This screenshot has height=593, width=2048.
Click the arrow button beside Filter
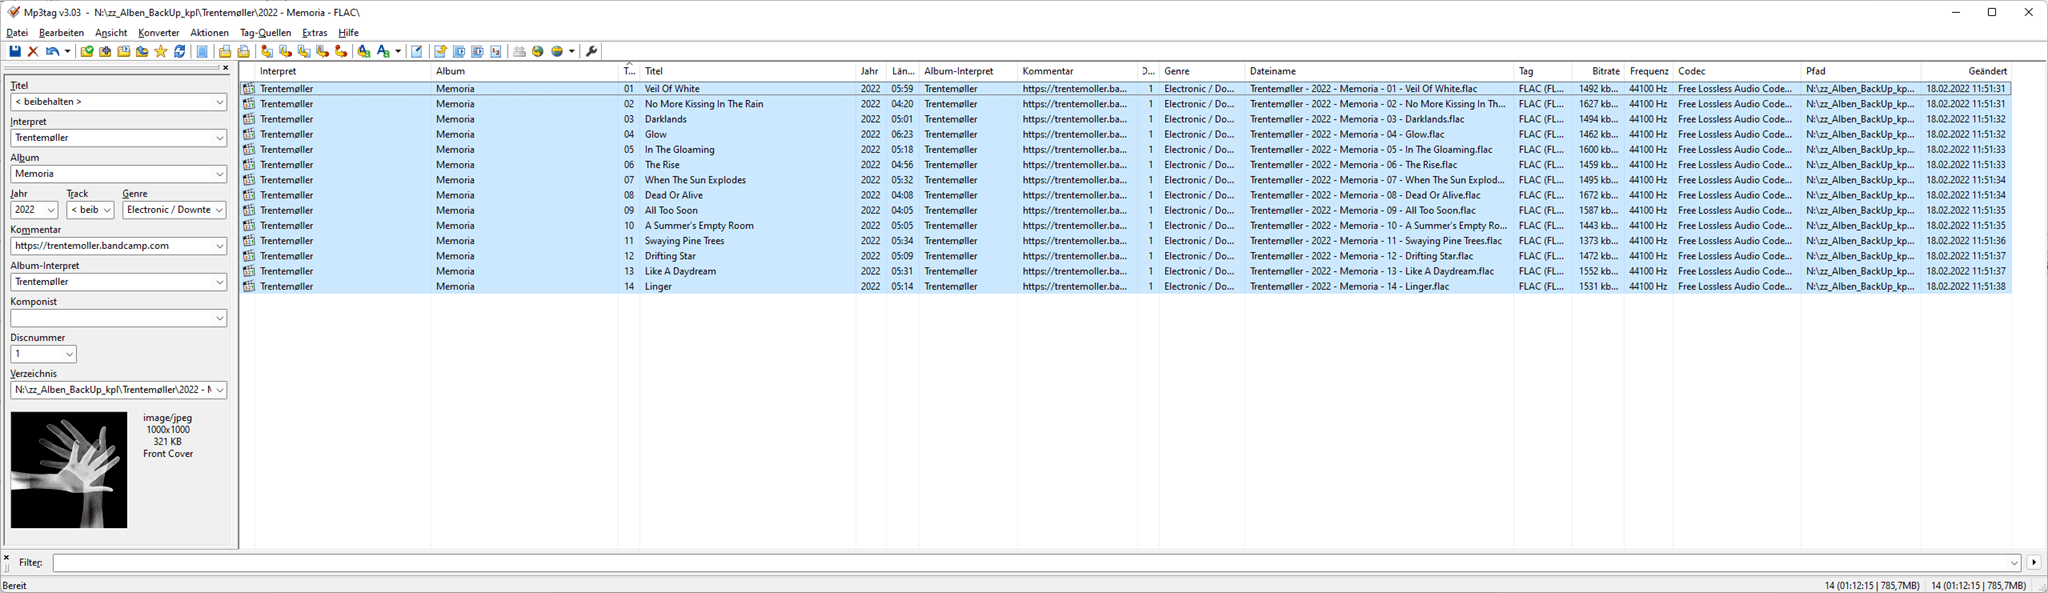click(2034, 562)
